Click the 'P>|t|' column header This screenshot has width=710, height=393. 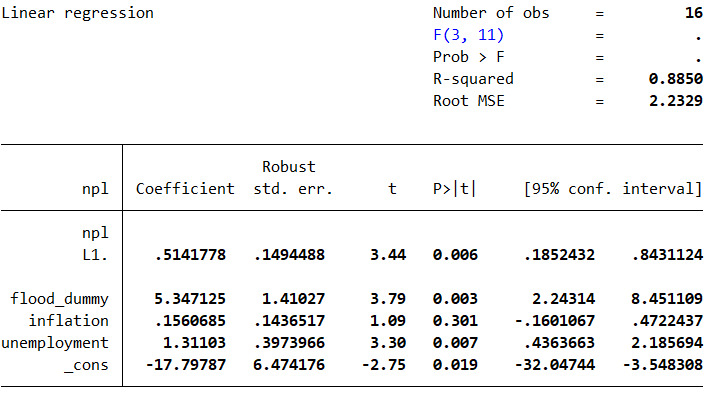click(455, 189)
